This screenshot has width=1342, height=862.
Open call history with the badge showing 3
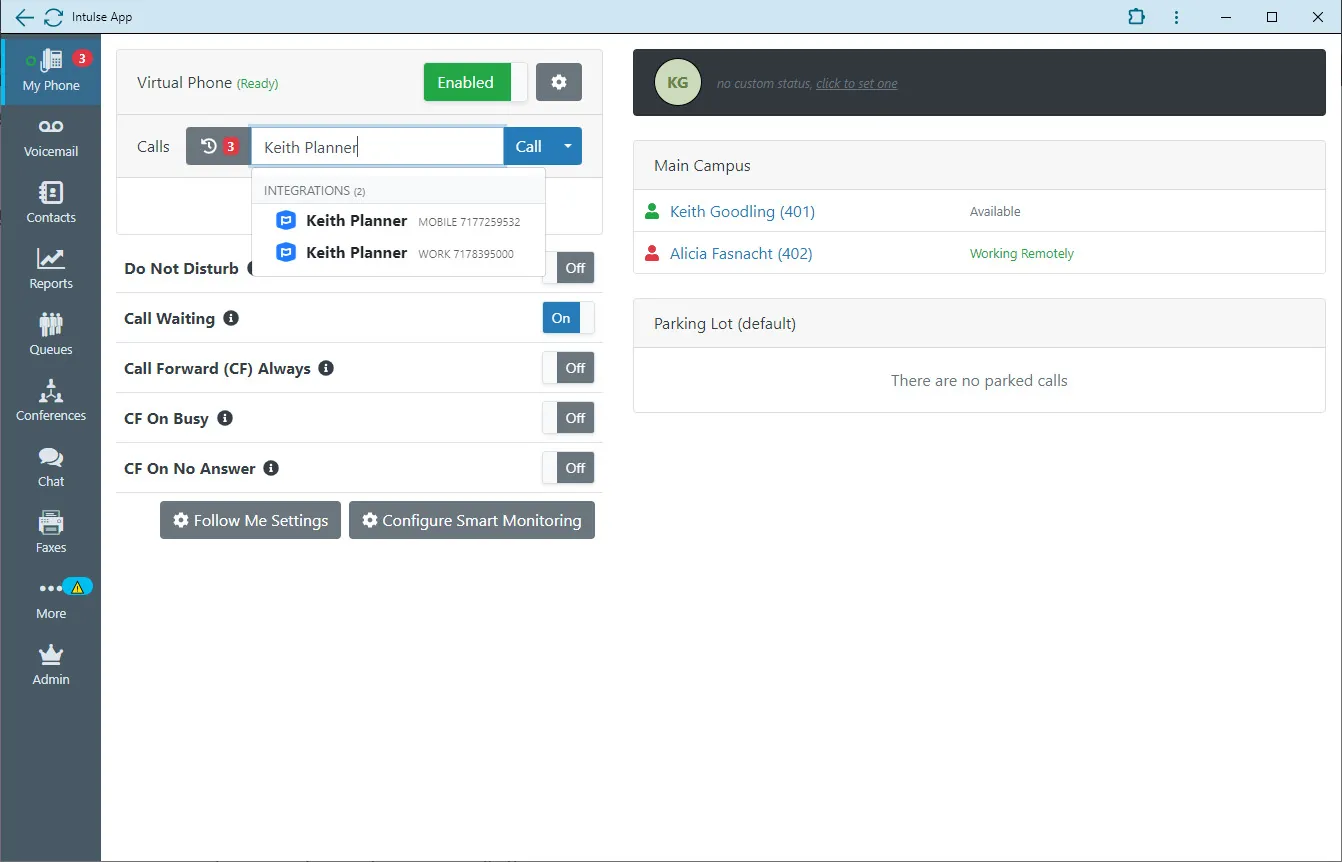(x=216, y=146)
